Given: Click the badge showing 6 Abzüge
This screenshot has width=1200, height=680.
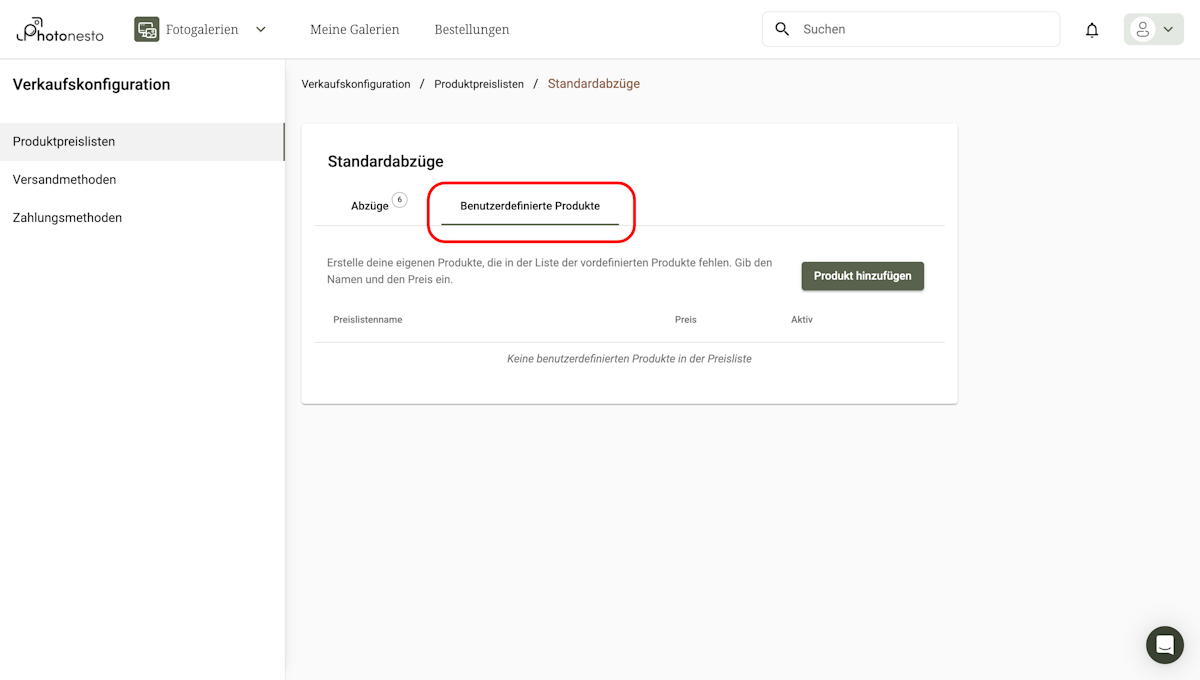Looking at the screenshot, I should pos(400,200).
